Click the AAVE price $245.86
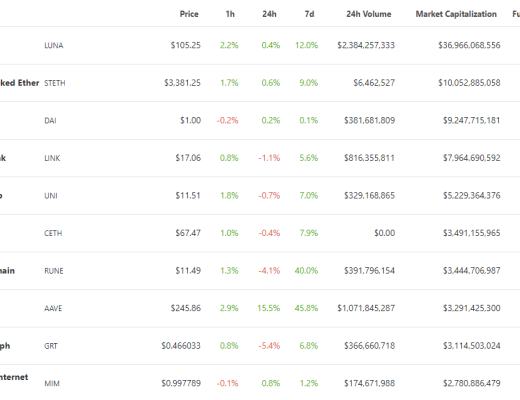 (186, 308)
